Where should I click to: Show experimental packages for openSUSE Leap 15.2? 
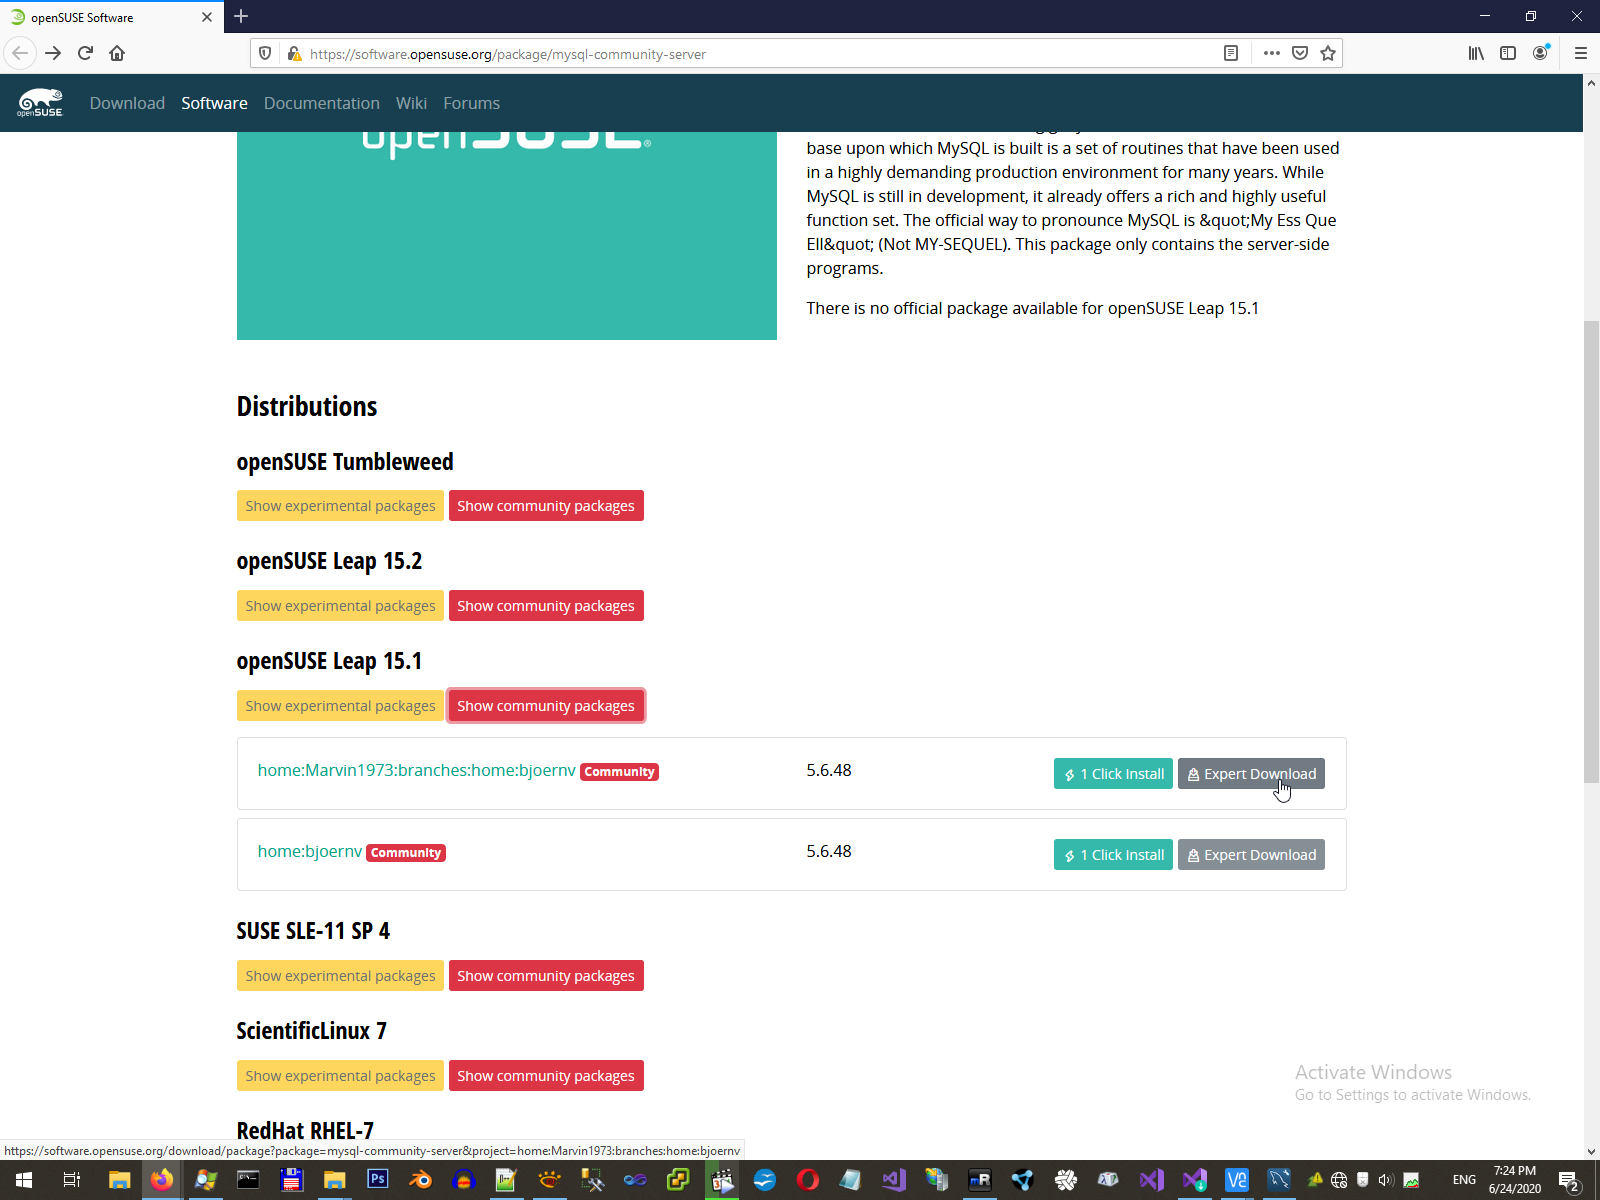click(x=340, y=606)
